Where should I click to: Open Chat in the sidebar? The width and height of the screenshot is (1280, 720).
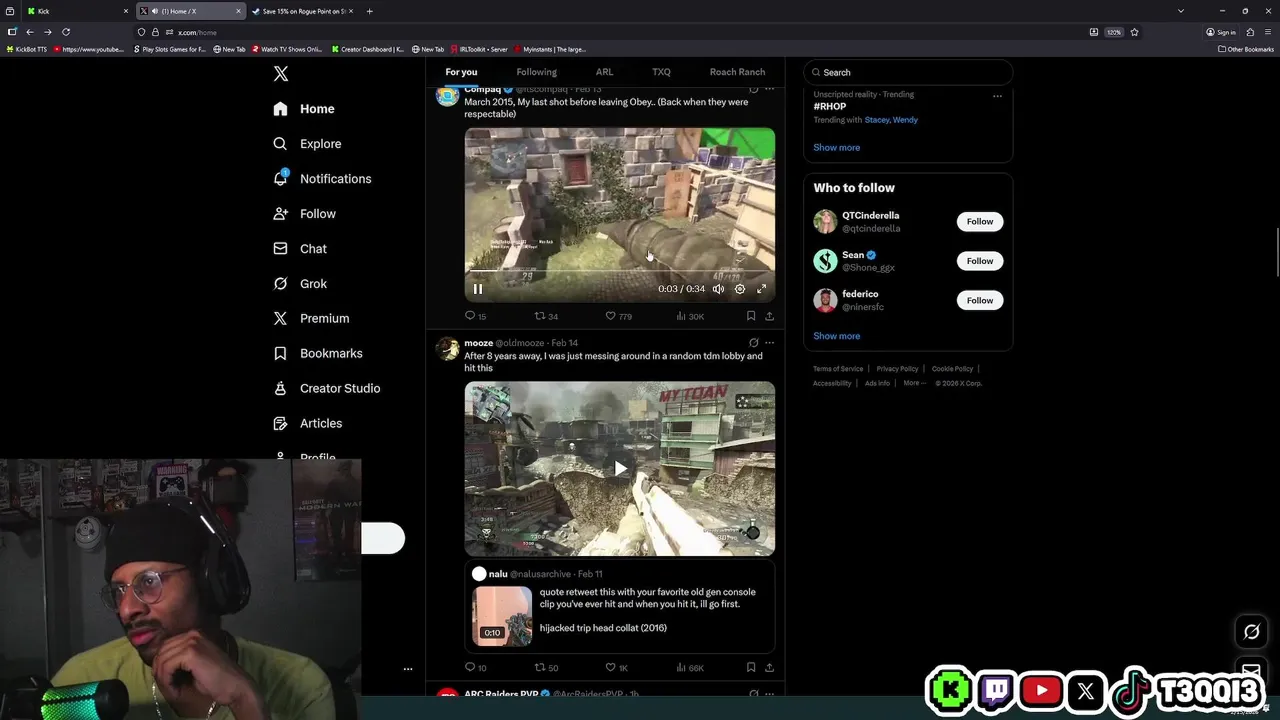tap(300, 249)
